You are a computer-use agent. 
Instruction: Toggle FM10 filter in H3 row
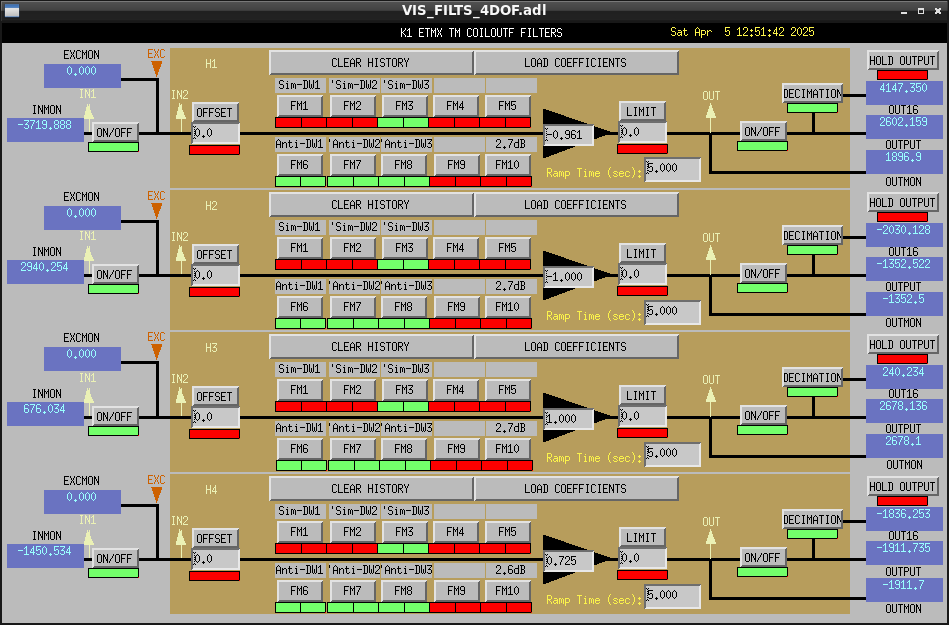click(507, 449)
